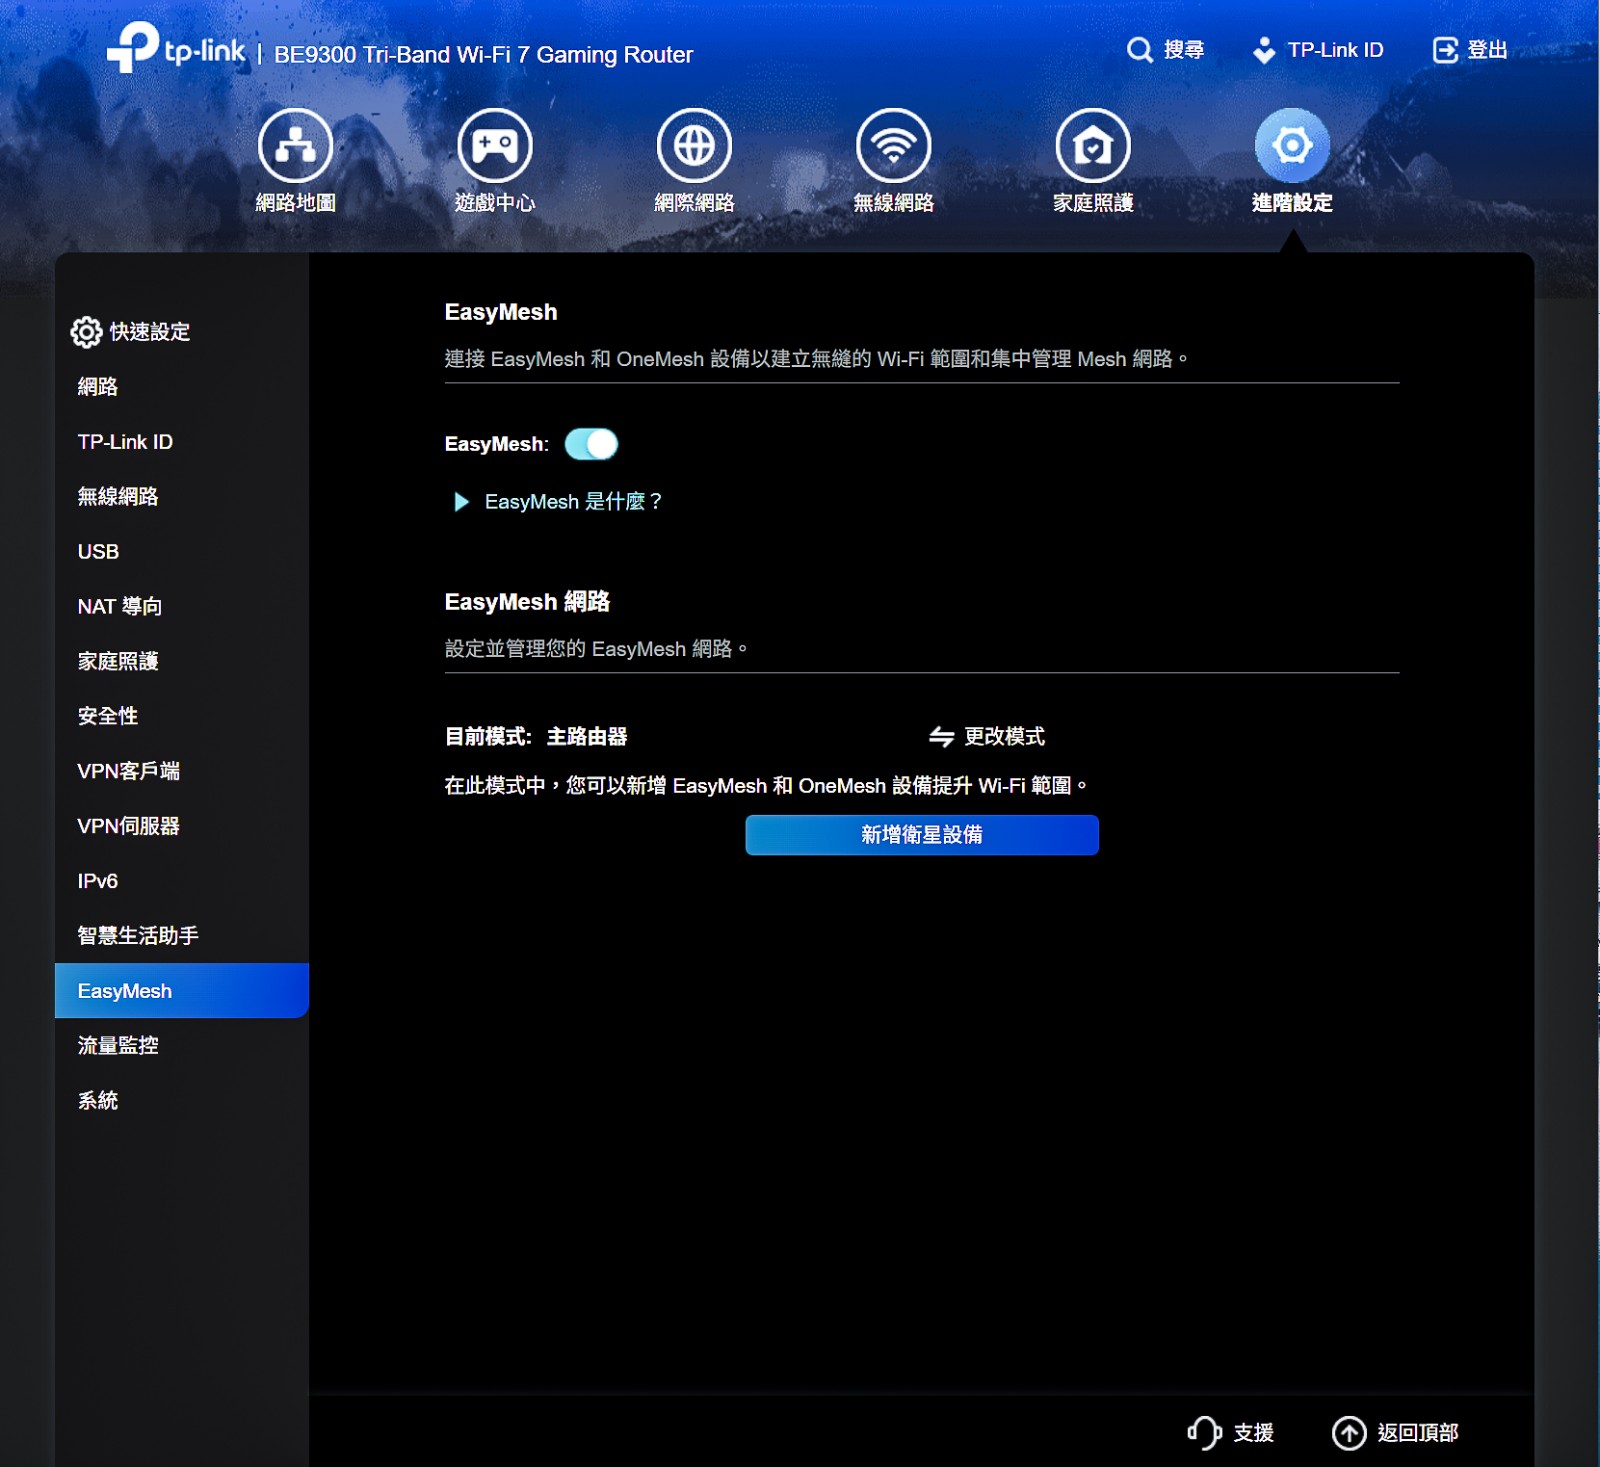Click the 支援 label in footer
The image size is (1600, 1467).
(x=1253, y=1433)
